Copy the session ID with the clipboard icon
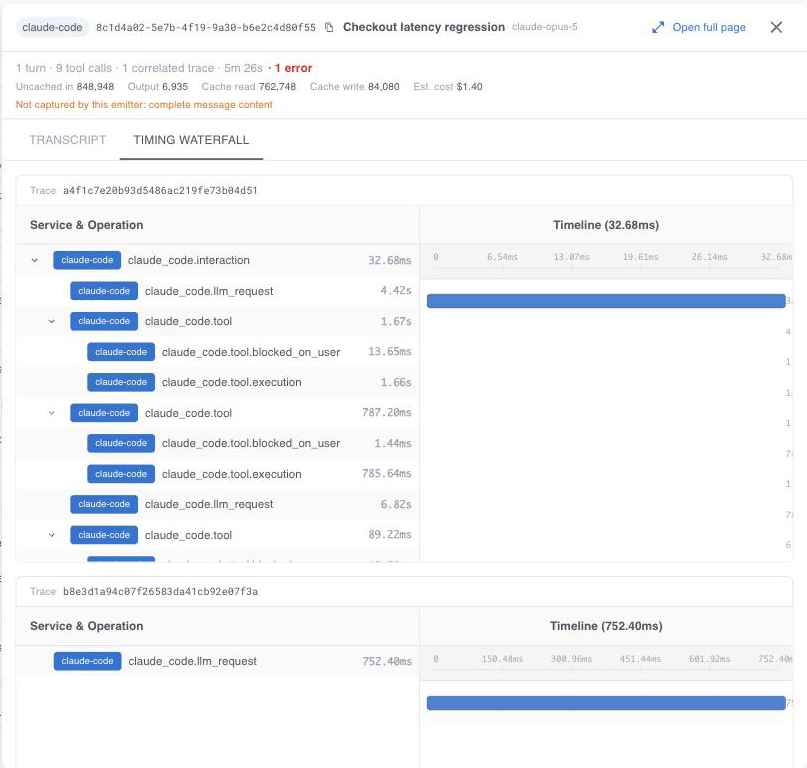The height and width of the screenshot is (768, 807). tap(329, 27)
